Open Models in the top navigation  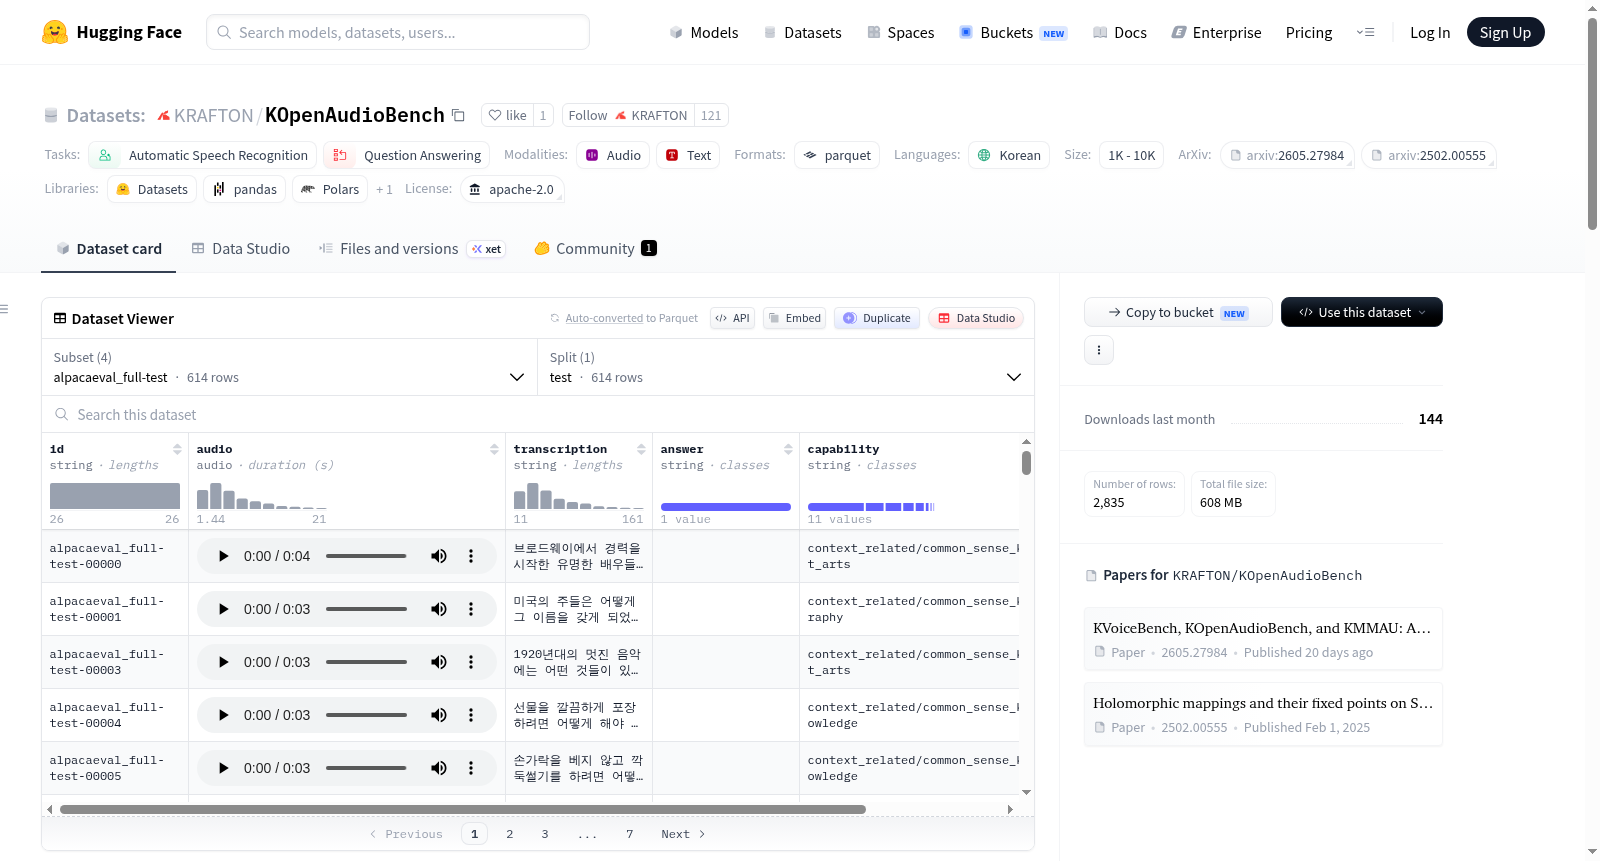coord(704,32)
